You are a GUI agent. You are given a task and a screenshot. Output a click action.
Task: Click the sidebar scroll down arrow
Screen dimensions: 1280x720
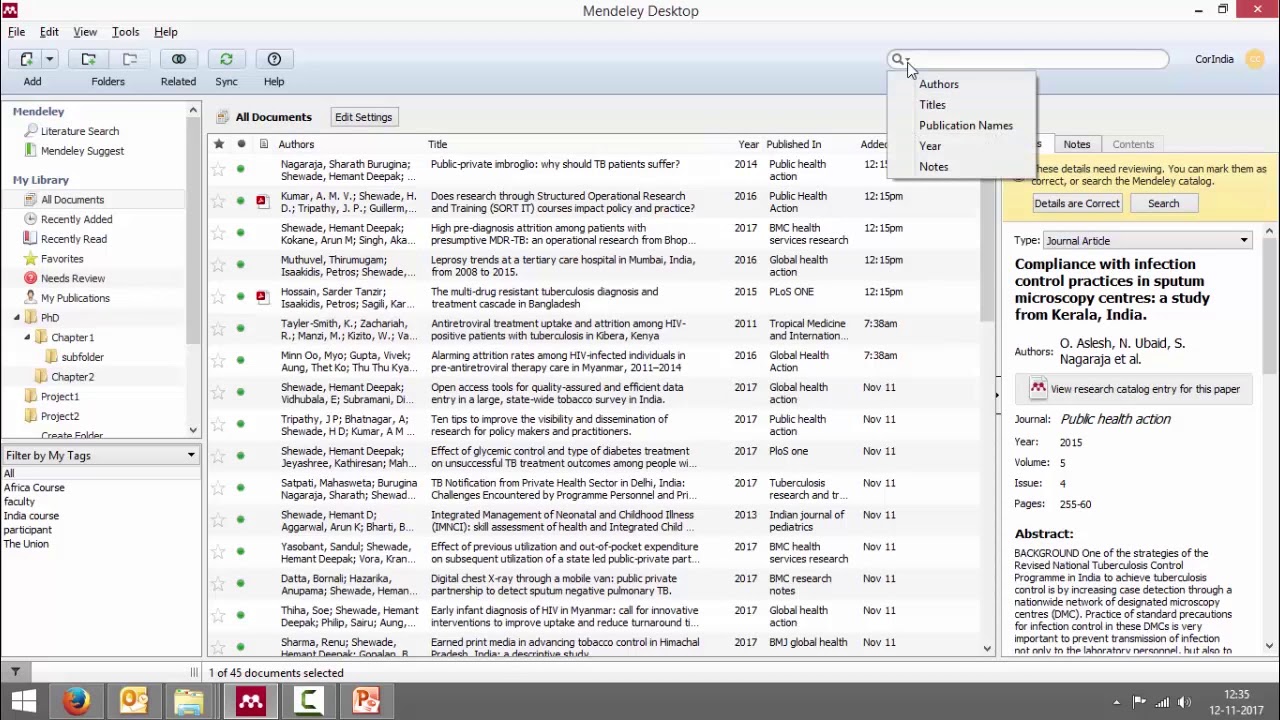[193, 430]
